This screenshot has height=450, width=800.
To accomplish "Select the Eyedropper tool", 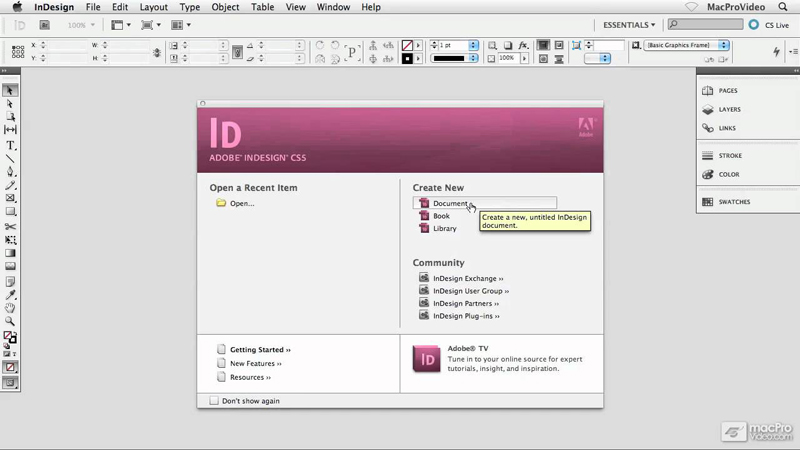I will 10,295.
